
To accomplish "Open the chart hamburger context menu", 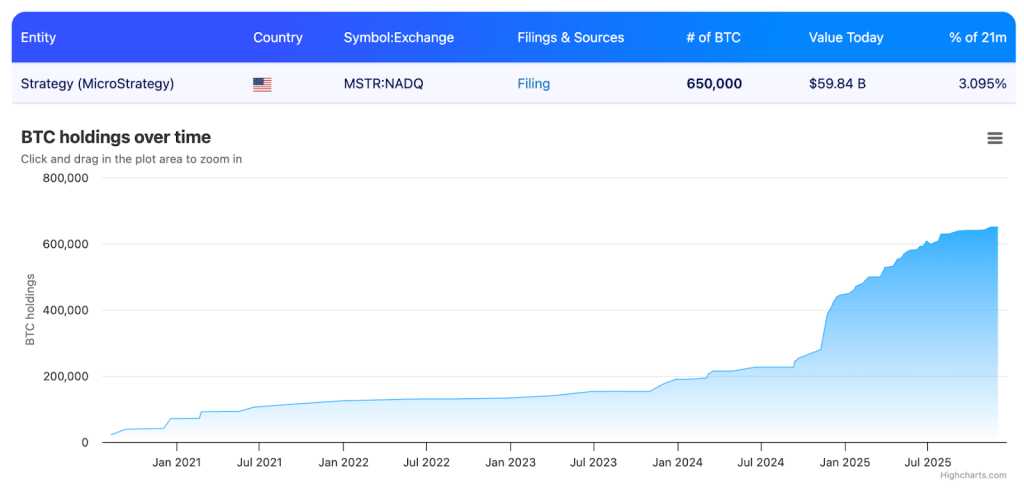I will tap(994, 139).
